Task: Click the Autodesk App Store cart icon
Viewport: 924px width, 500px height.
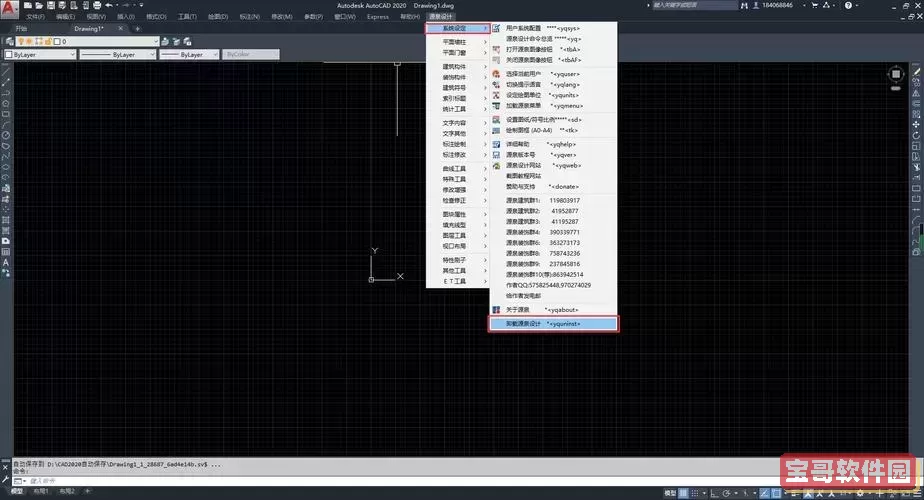Action: 815,5
